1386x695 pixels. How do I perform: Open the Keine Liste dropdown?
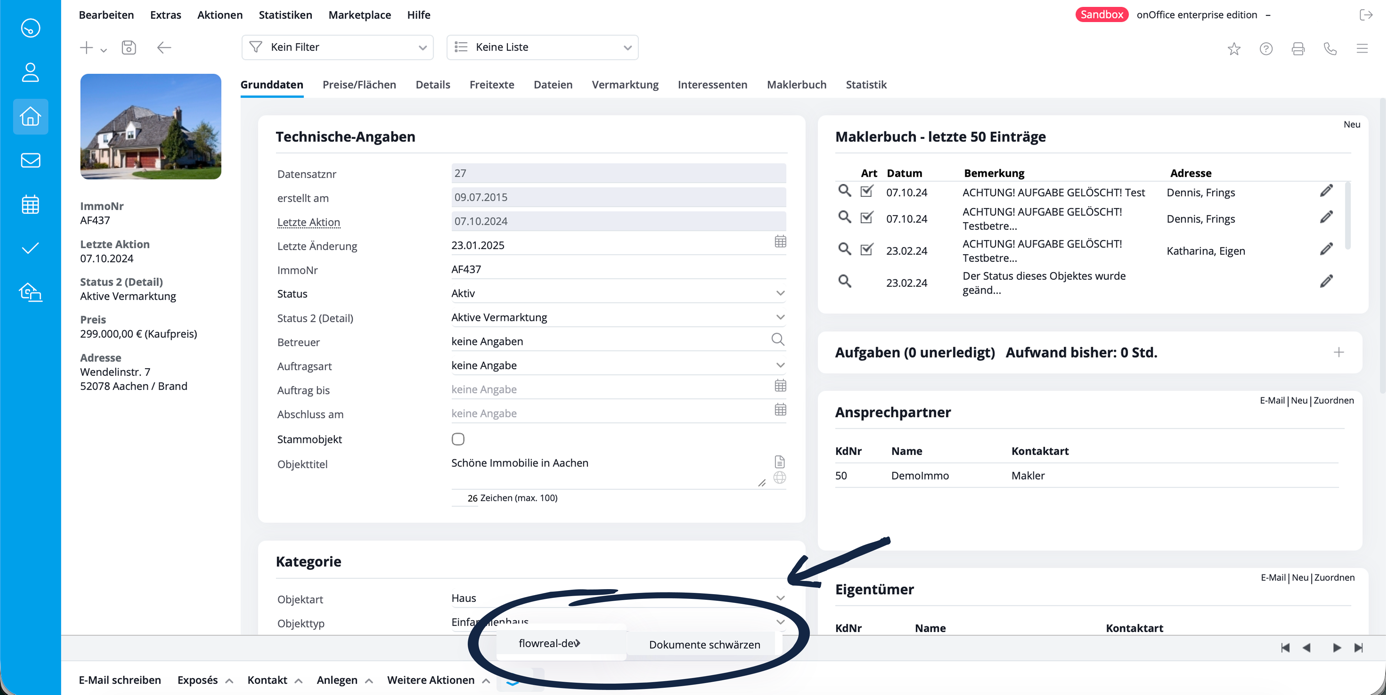pyautogui.click(x=542, y=47)
